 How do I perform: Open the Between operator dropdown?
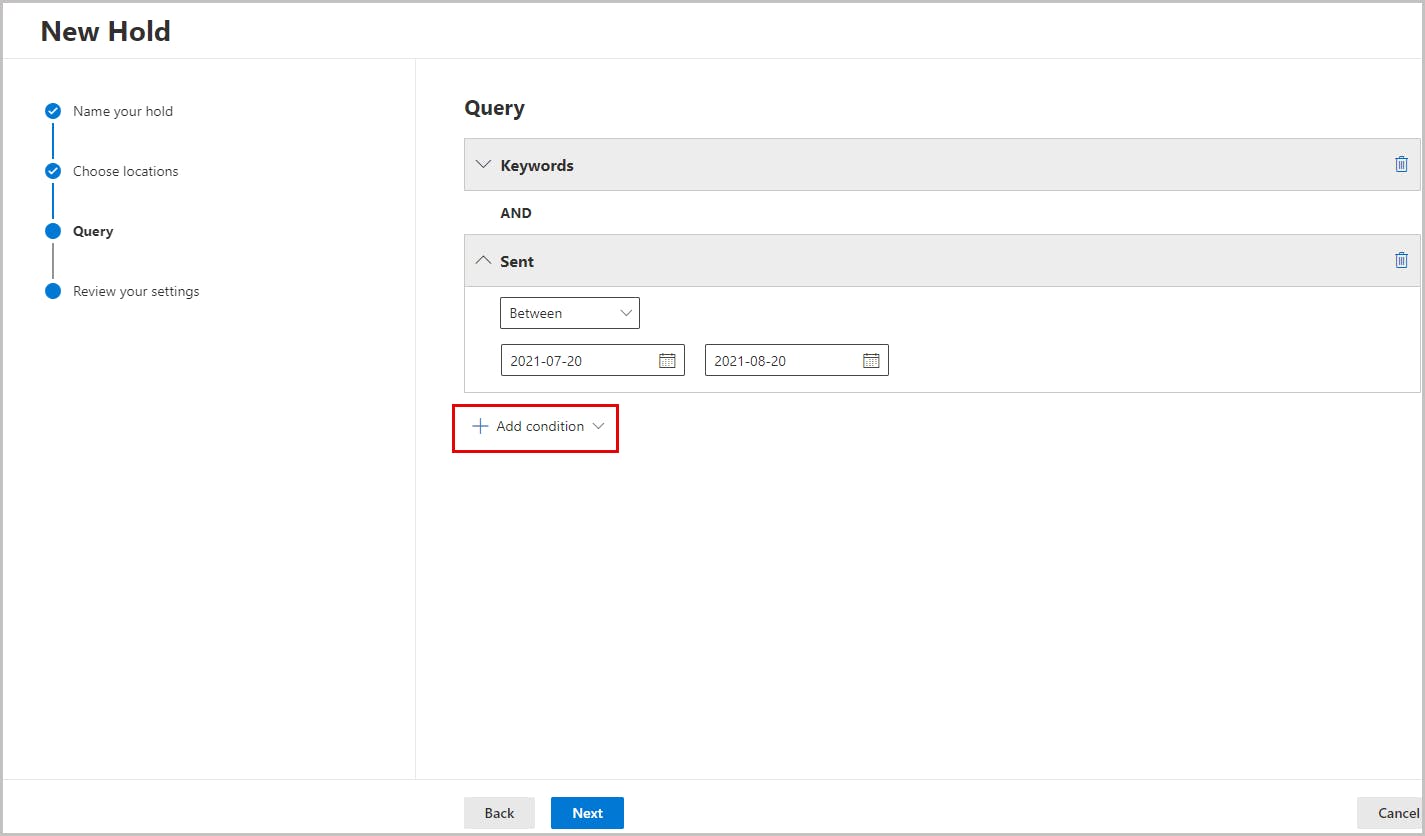570,313
